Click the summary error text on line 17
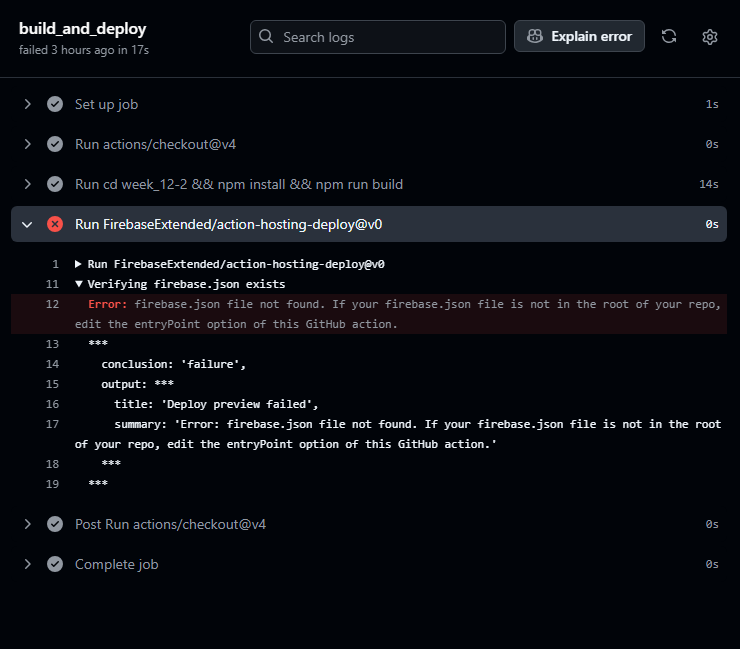 398,434
